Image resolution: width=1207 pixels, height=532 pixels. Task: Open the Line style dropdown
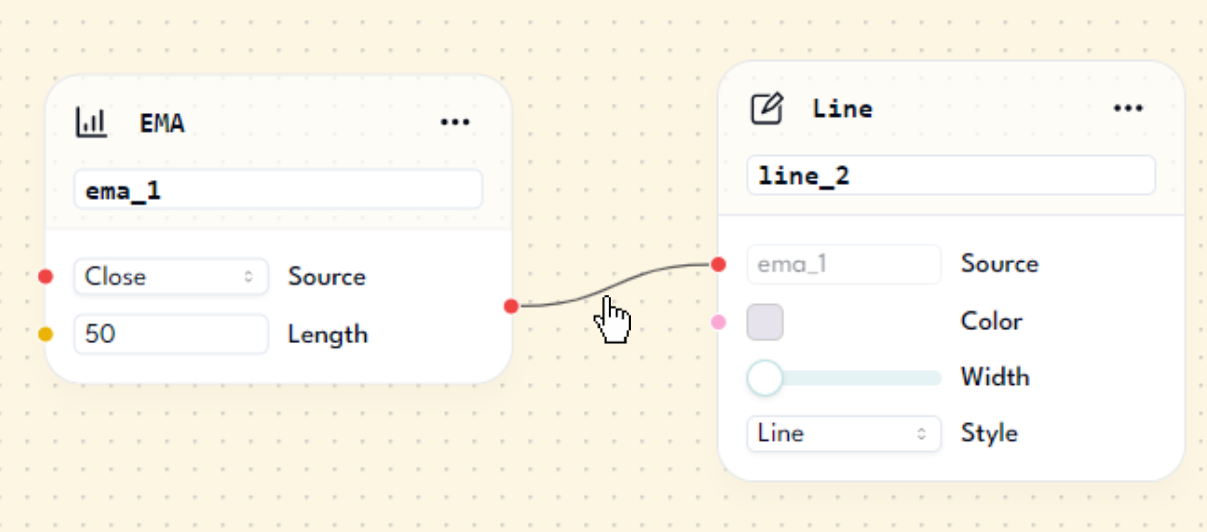pyautogui.click(x=844, y=434)
